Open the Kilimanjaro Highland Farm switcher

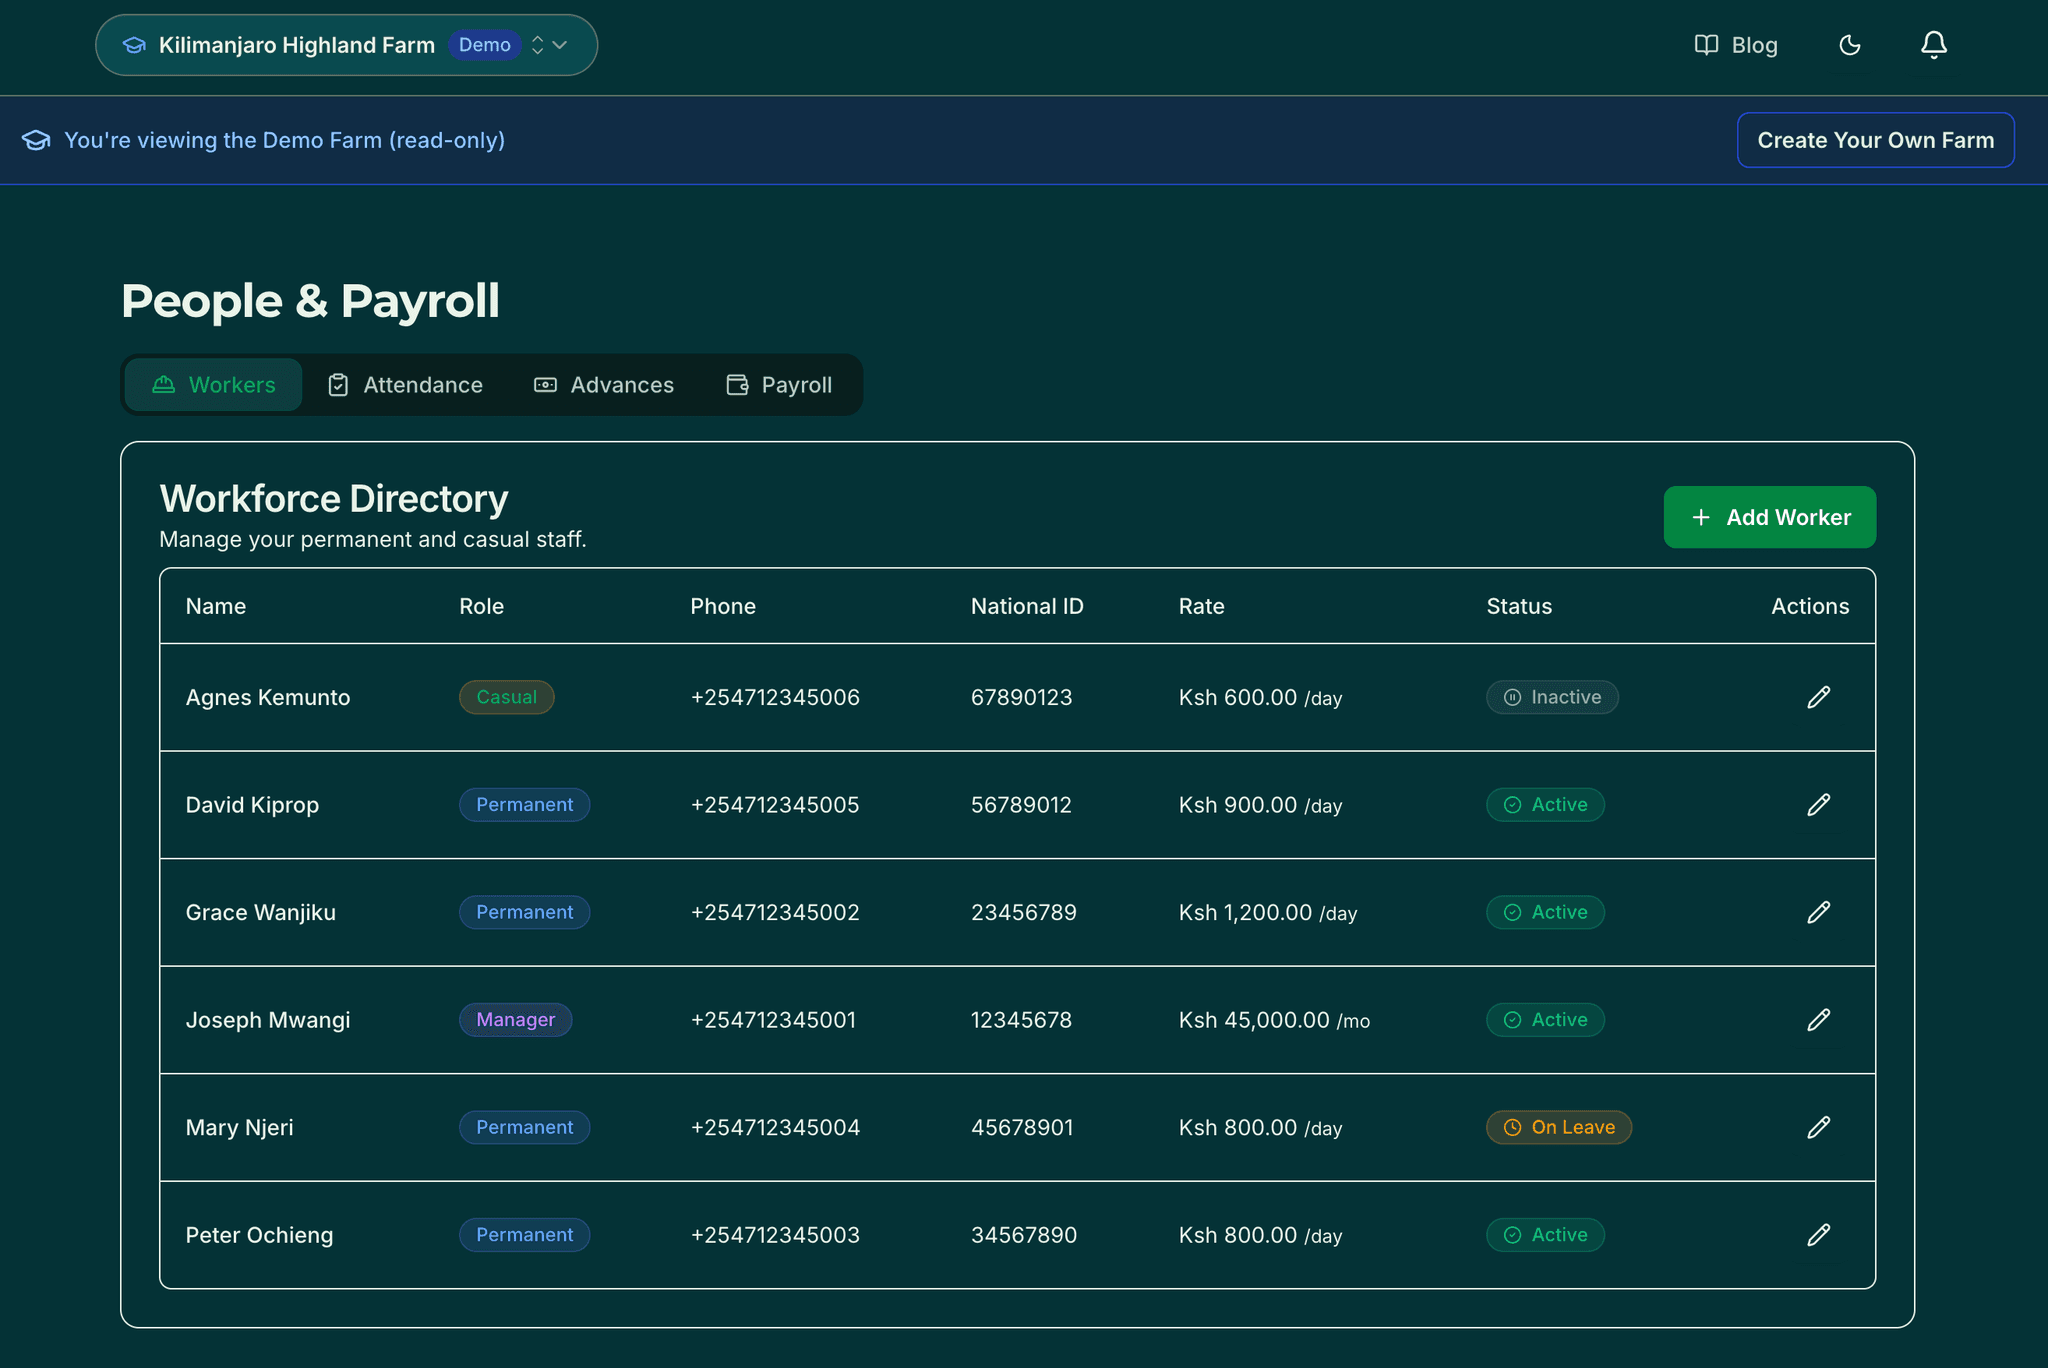click(296, 44)
